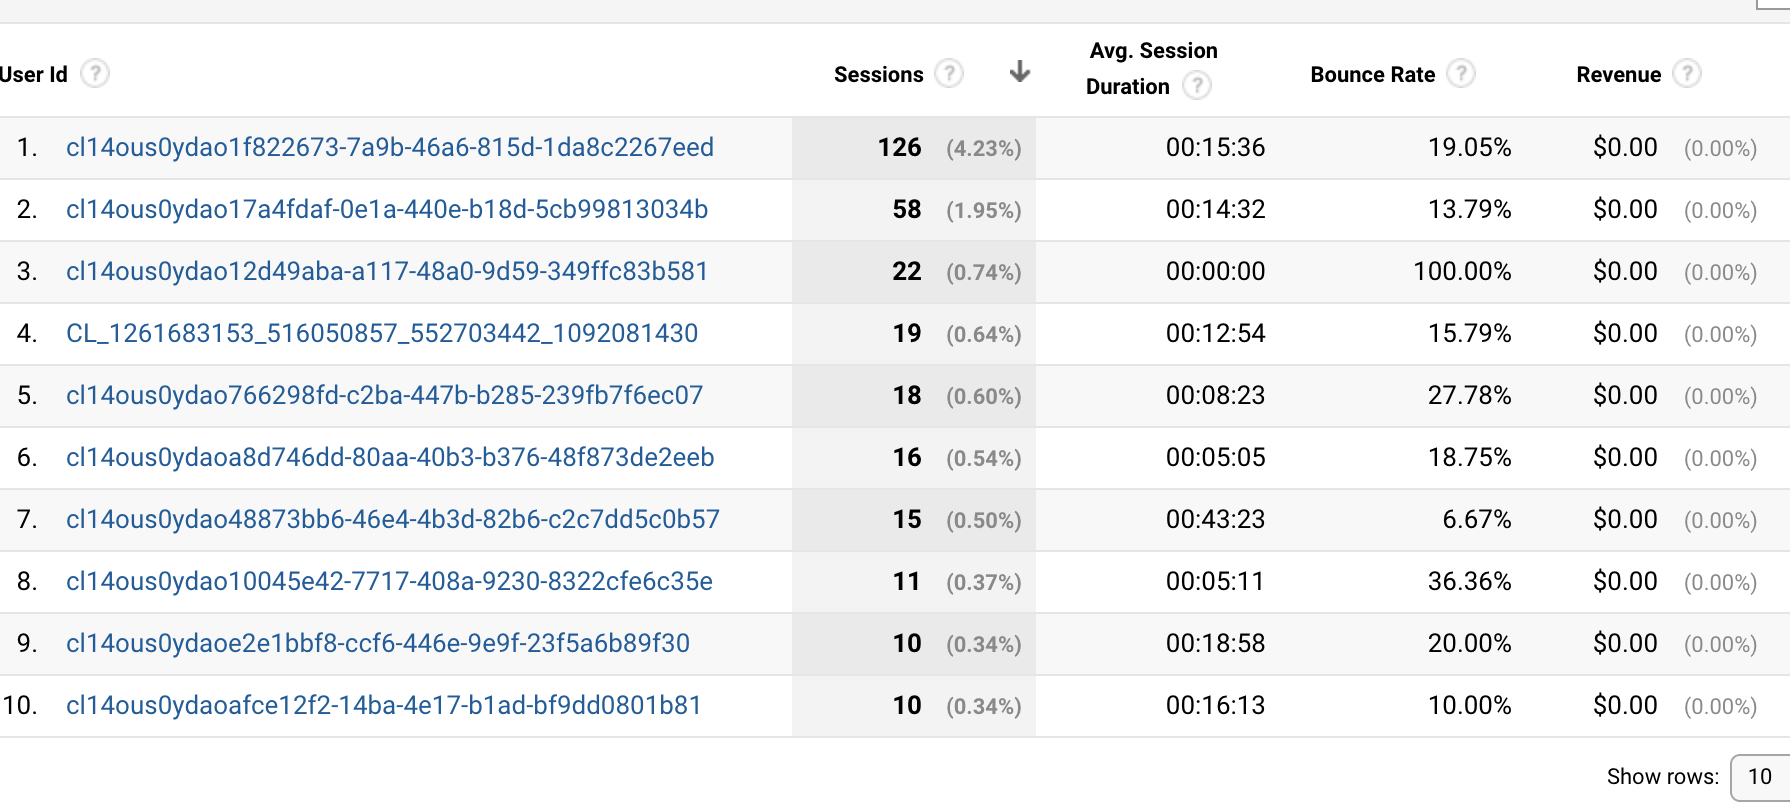Click the Bounce Rate column header to sort
1790x806 pixels.
tap(1372, 73)
